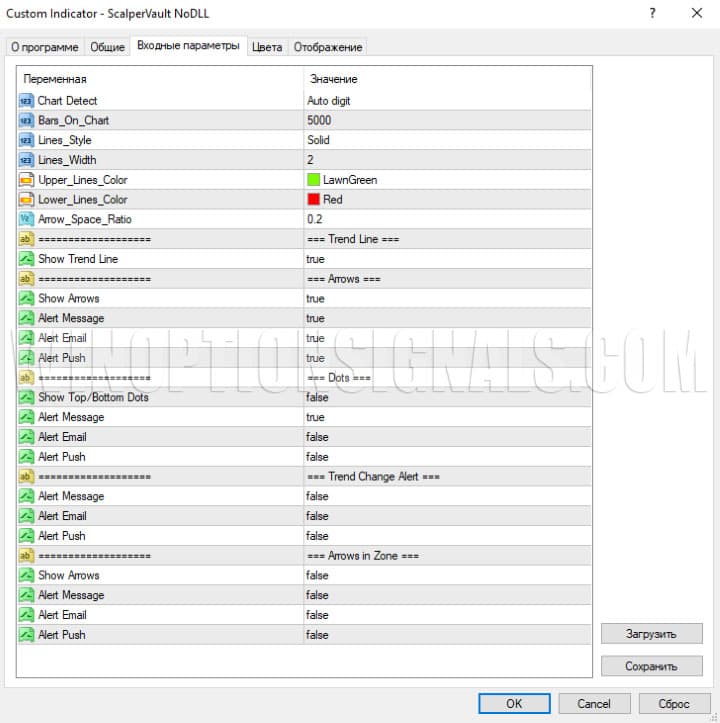Screen dimensions: 720x723
Task: Click the Arrow_Space_Ratio fraction icon
Action: pos(26,219)
